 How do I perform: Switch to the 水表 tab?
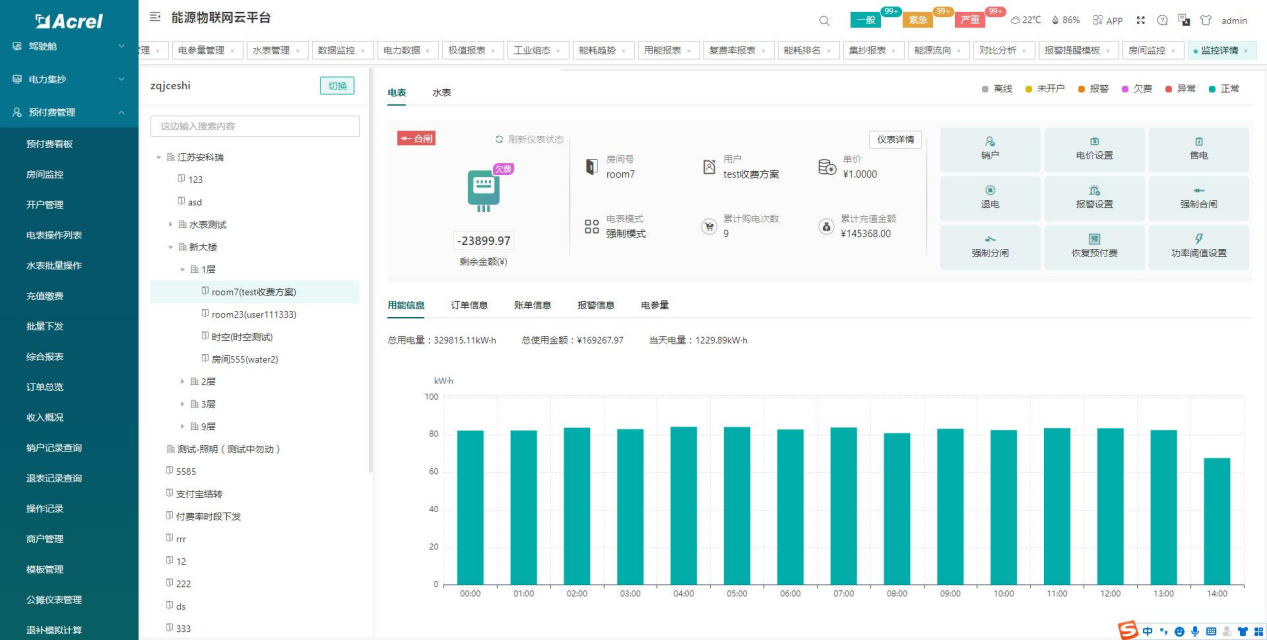coord(442,92)
